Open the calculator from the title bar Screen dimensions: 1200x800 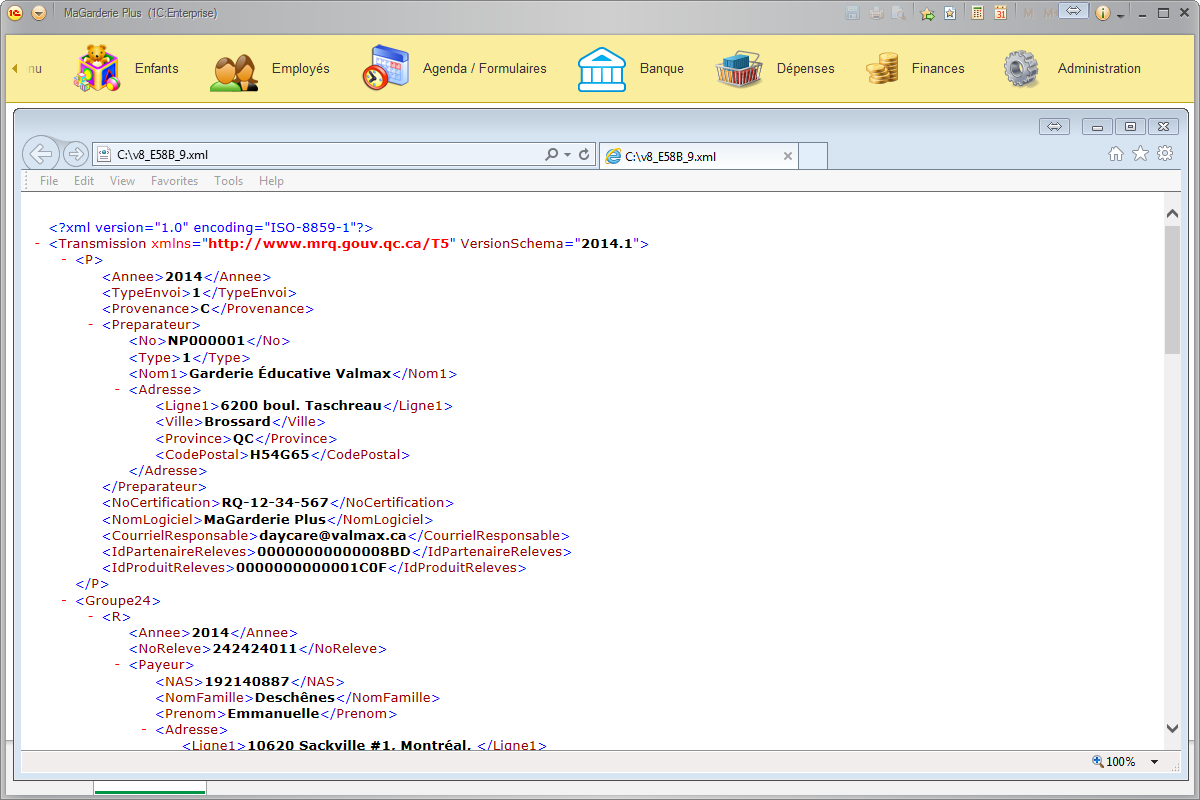pyautogui.click(x=977, y=12)
